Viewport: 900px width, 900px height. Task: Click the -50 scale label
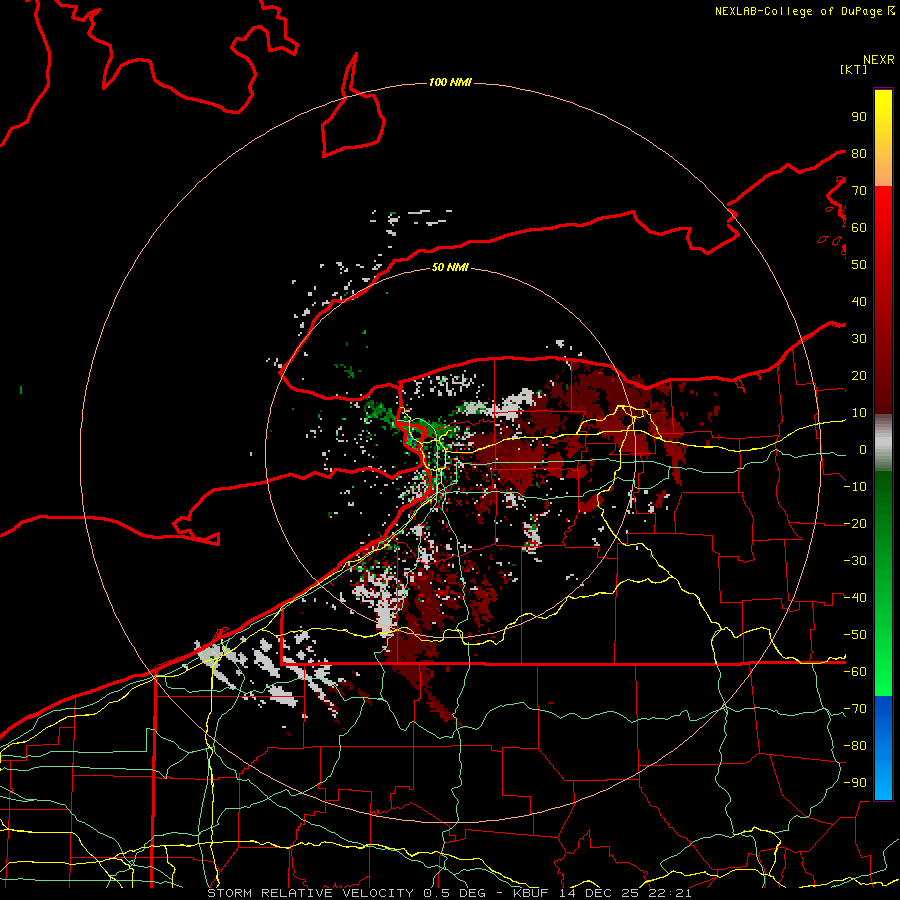pyautogui.click(x=855, y=635)
